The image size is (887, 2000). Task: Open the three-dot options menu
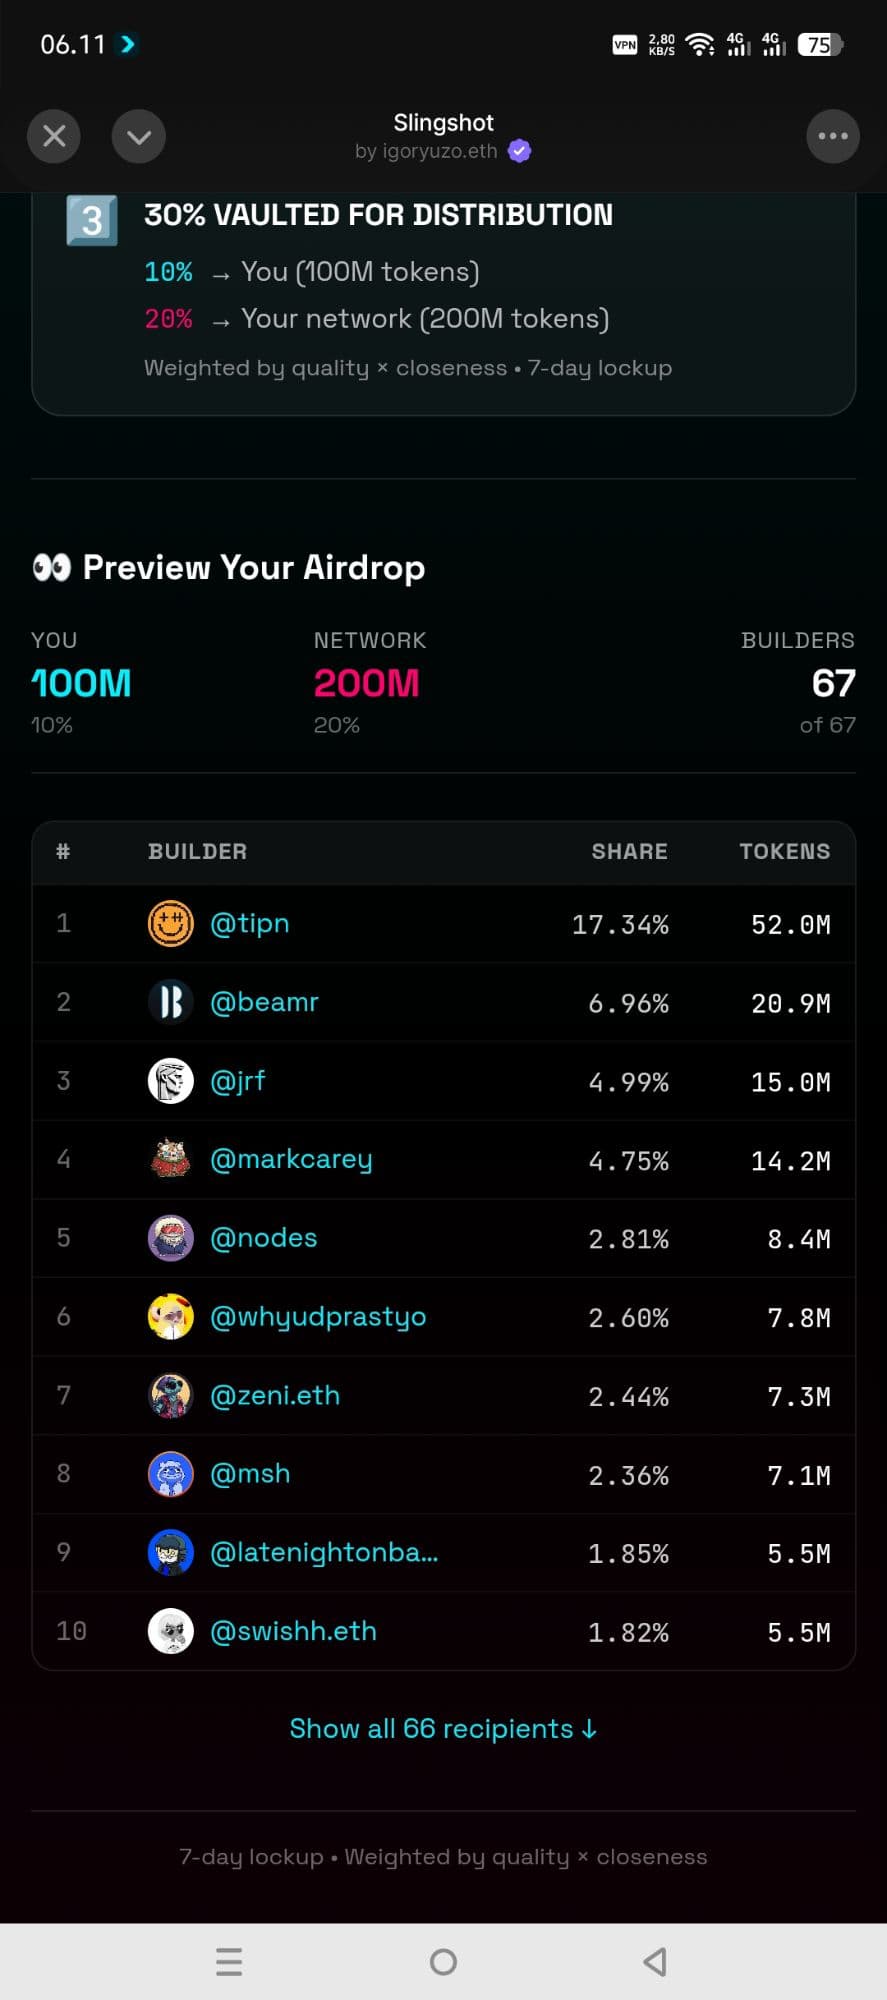832,136
